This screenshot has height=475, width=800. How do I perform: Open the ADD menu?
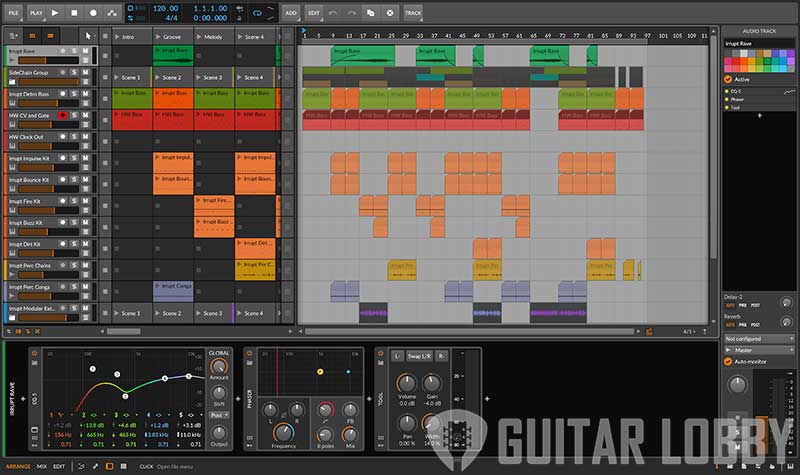(291, 13)
